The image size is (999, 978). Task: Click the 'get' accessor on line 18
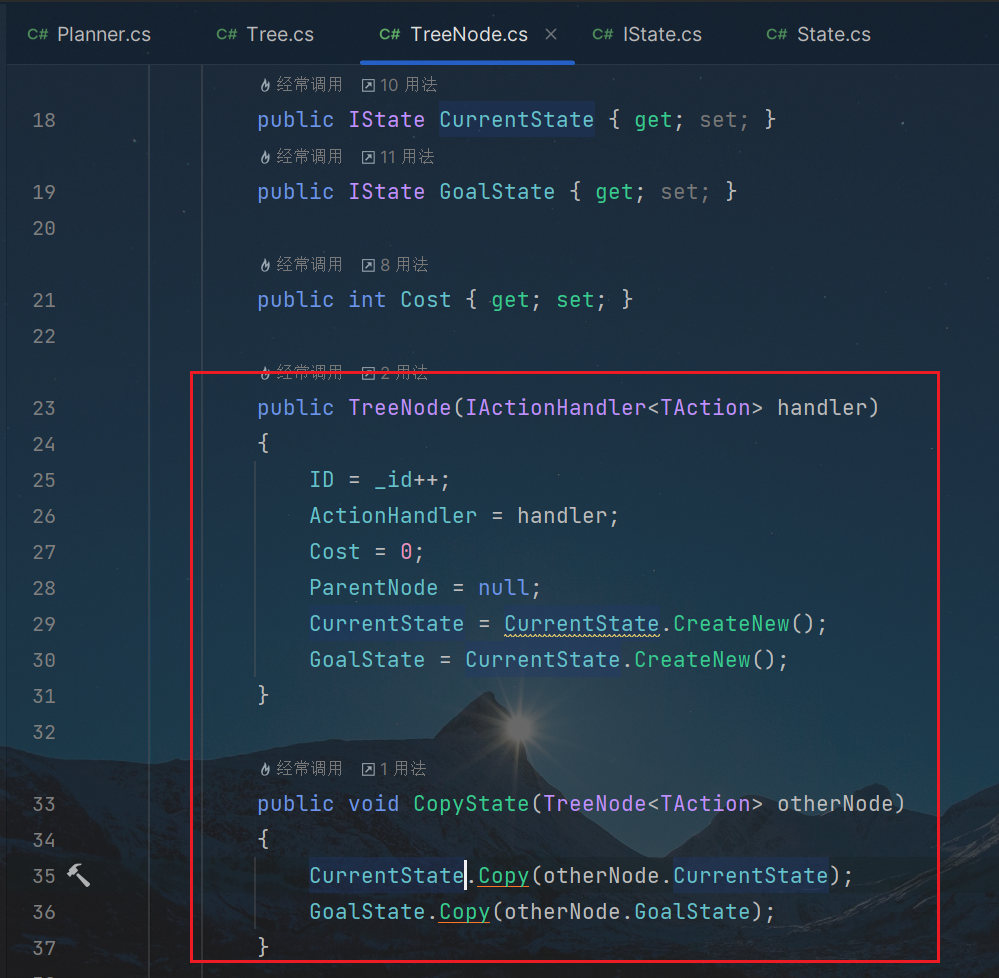[x=653, y=120]
